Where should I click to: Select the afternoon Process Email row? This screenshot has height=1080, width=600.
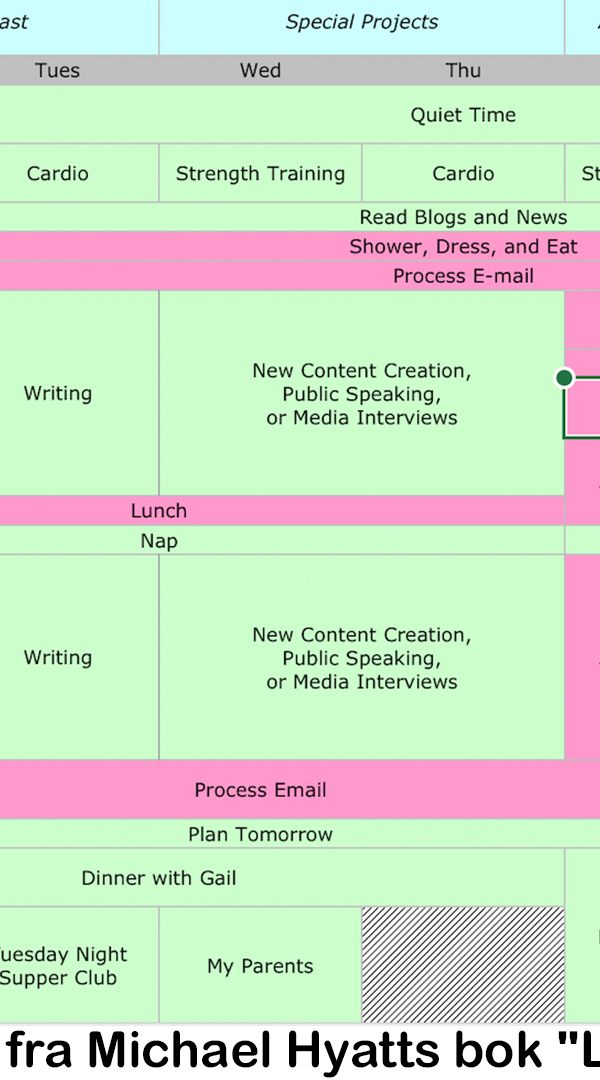(300, 789)
